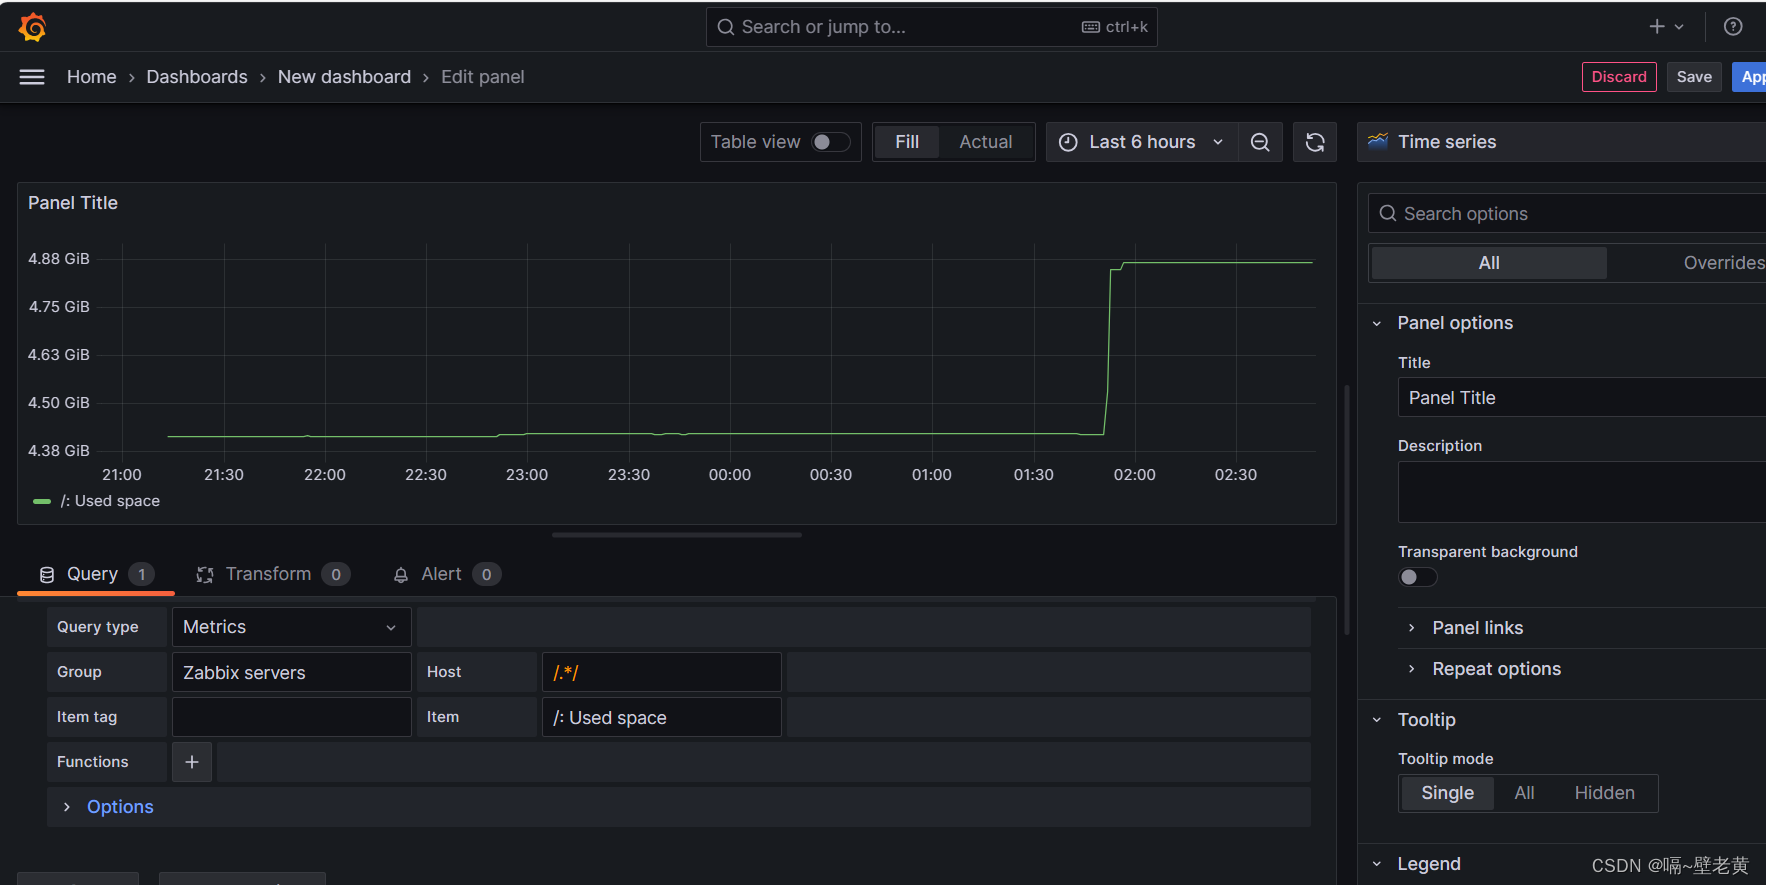
Task: Open the Group Zabbix servers dropdown
Action: [292, 672]
